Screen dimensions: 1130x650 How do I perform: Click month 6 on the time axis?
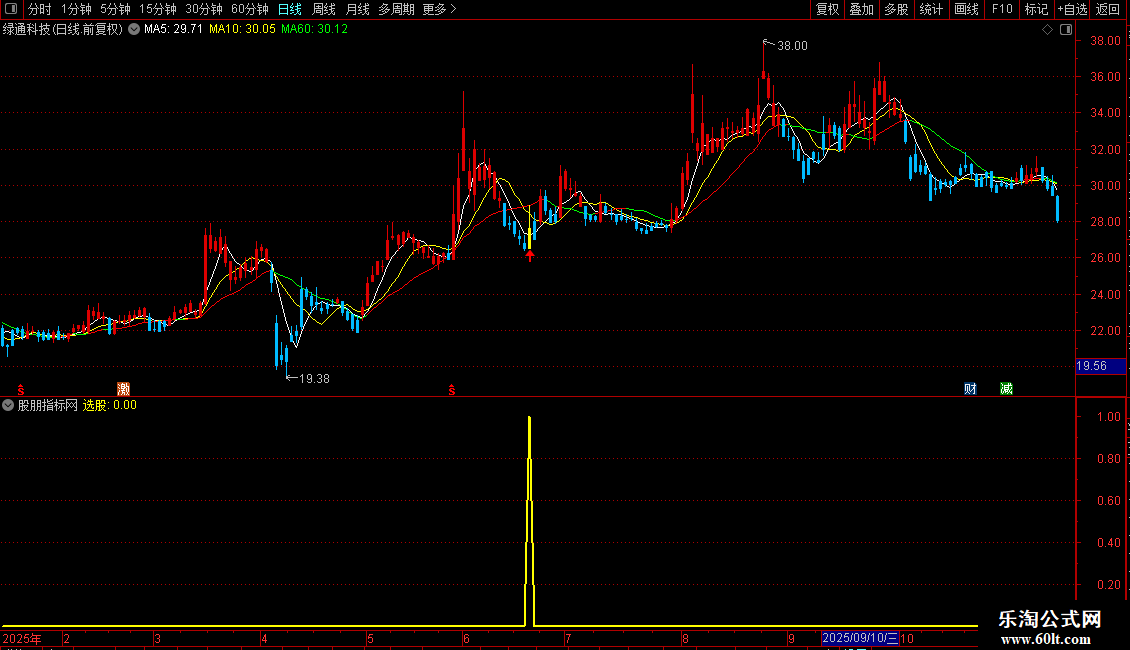[x=467, y=639]
